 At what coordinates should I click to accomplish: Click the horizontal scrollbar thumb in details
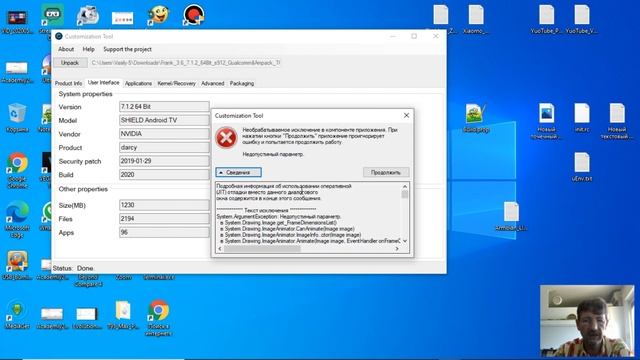pos(262,249)
